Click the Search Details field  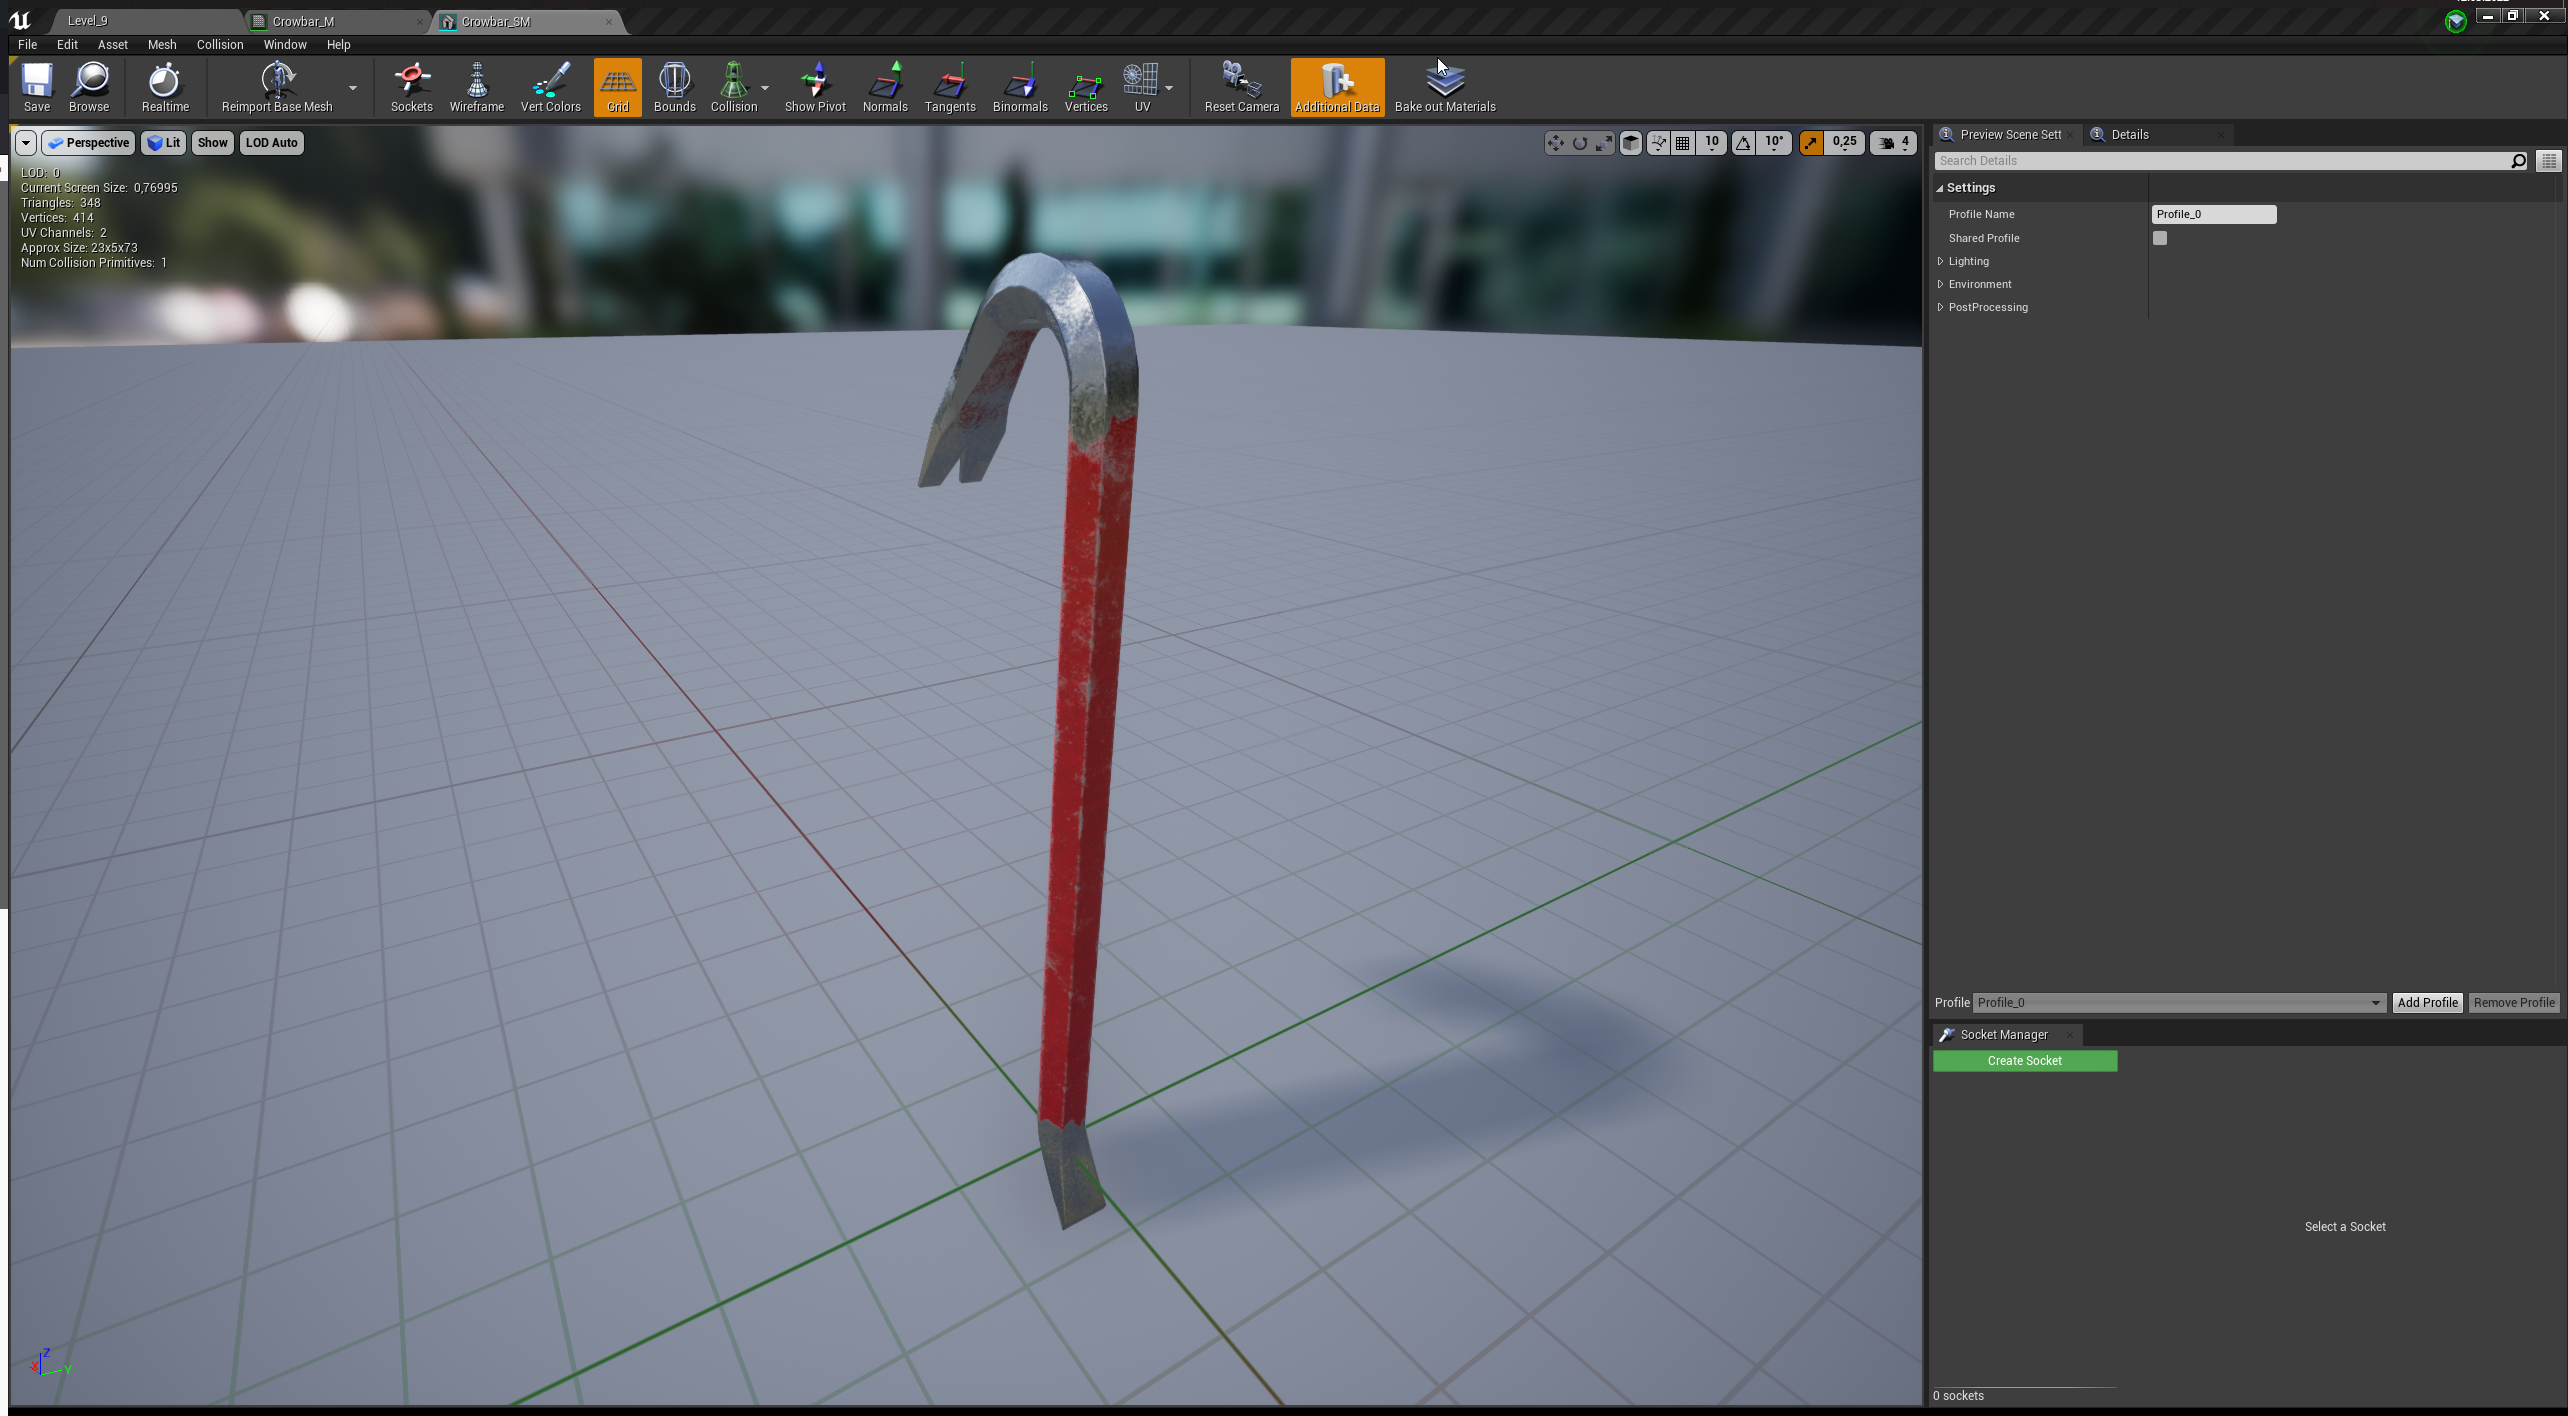click(x=2231, y=161)
